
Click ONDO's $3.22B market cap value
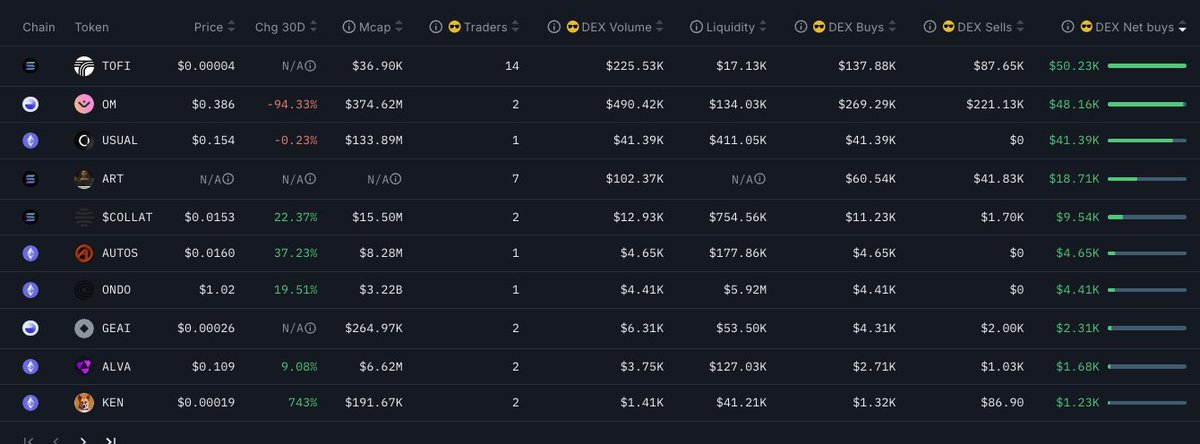tap(380, 290)
